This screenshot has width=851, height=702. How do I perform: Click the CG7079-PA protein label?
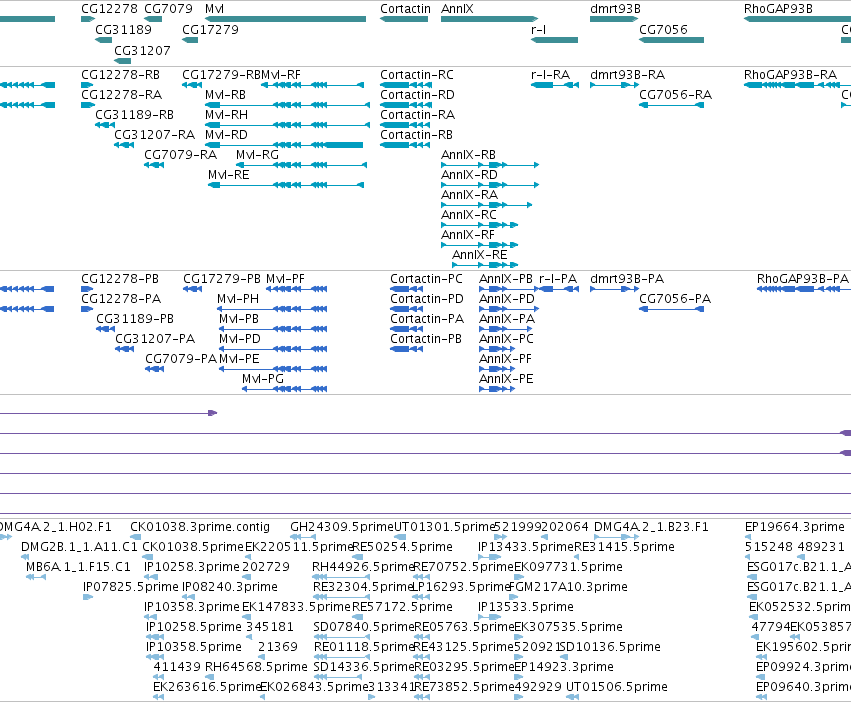point(181,358)
